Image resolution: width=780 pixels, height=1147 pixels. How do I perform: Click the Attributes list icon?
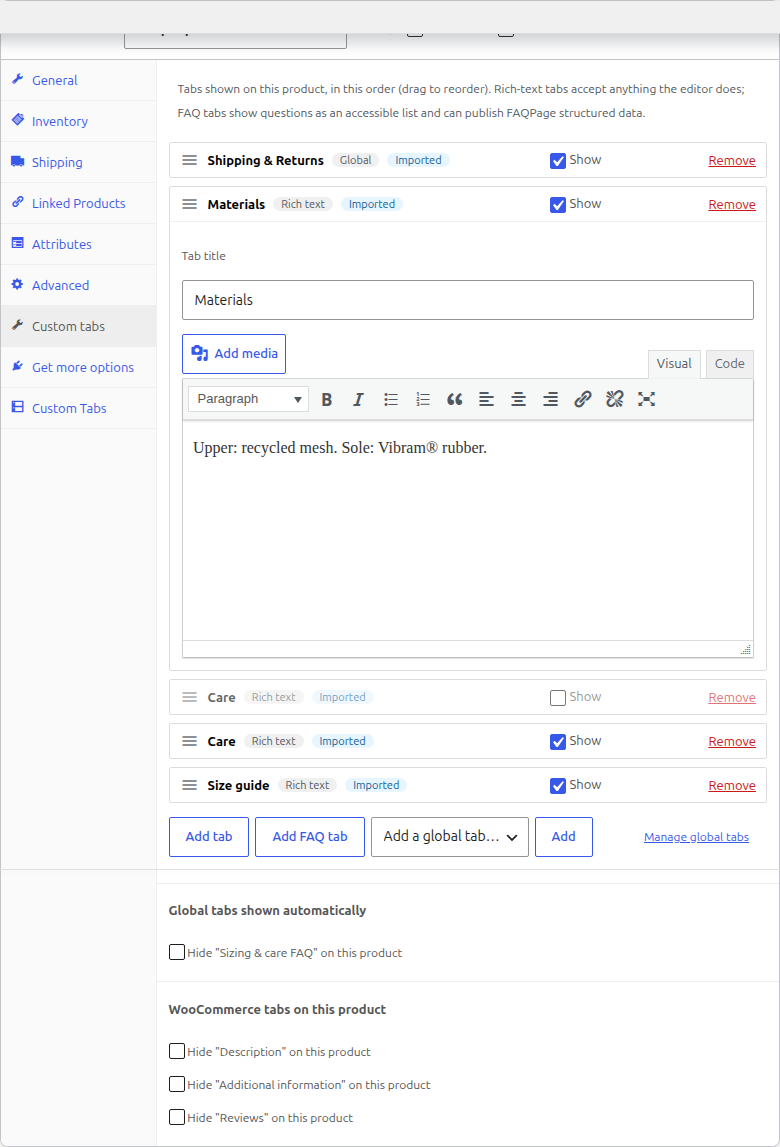pos(18,243)
